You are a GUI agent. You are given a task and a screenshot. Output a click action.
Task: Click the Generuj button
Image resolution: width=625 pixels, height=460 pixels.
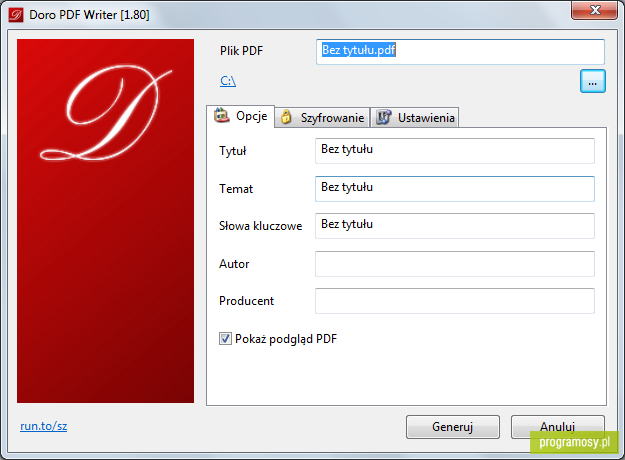pos(452,427)
